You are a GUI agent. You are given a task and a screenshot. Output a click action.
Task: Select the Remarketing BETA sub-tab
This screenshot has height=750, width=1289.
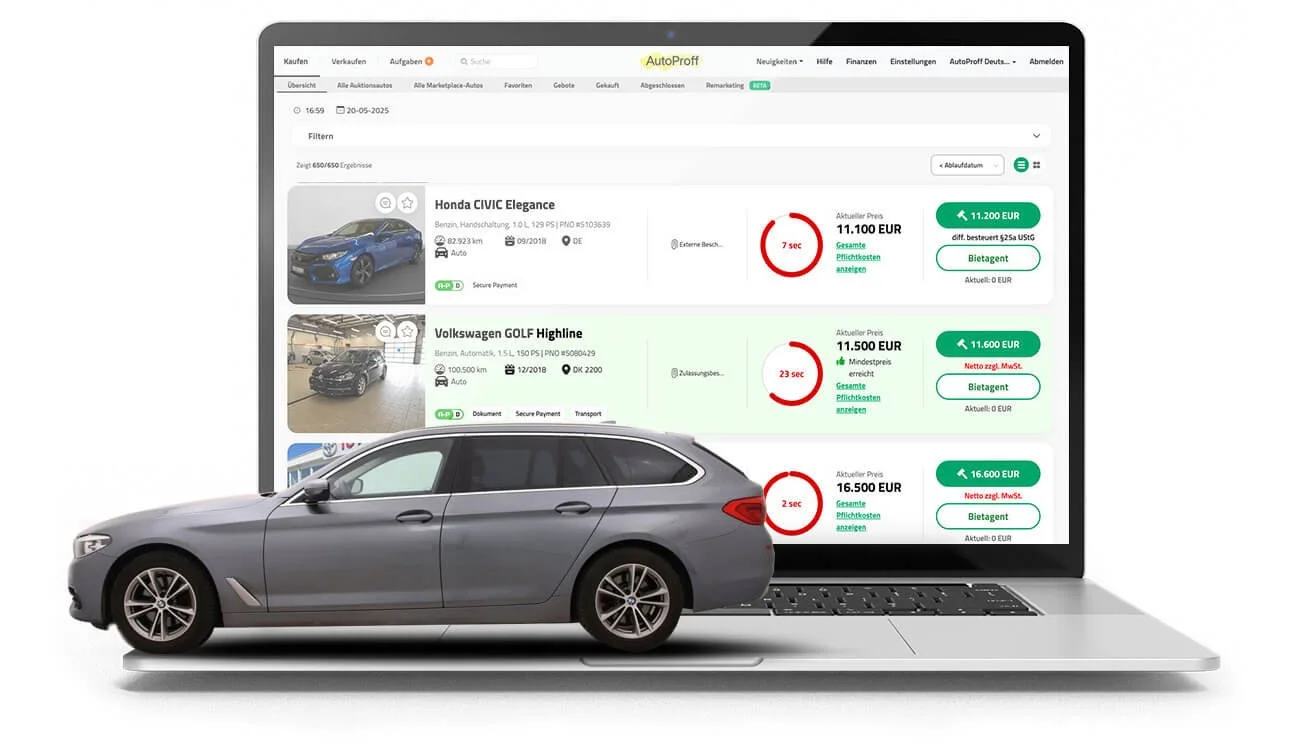click(x=737, y=85)
